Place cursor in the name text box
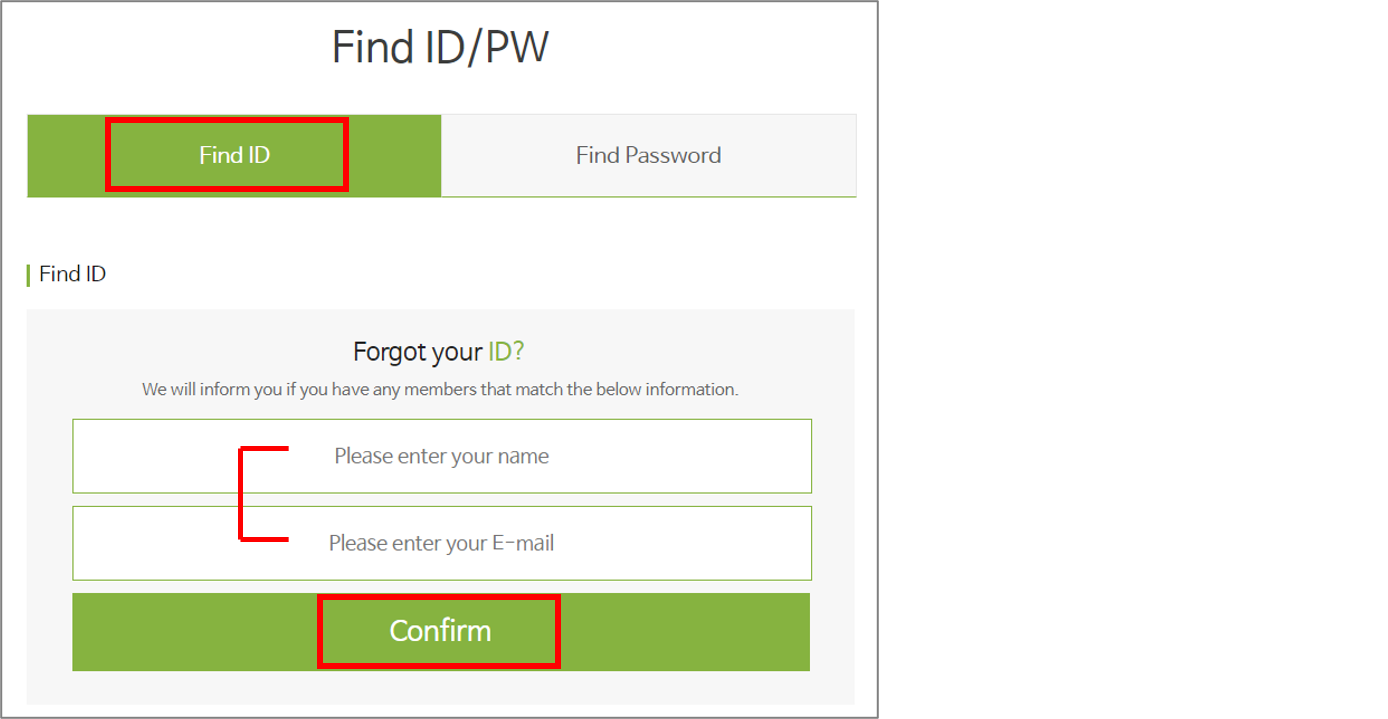Viewport: 1388px width, 719px height. point(441,456)
